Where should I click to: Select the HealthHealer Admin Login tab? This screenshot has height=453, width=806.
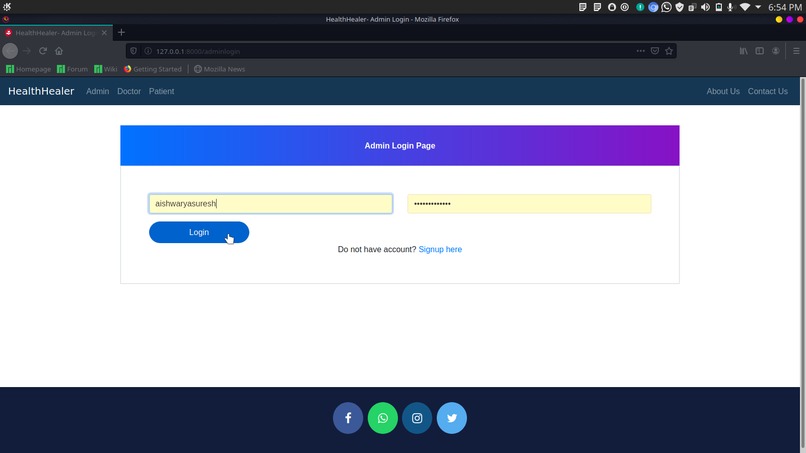(55, 32)
